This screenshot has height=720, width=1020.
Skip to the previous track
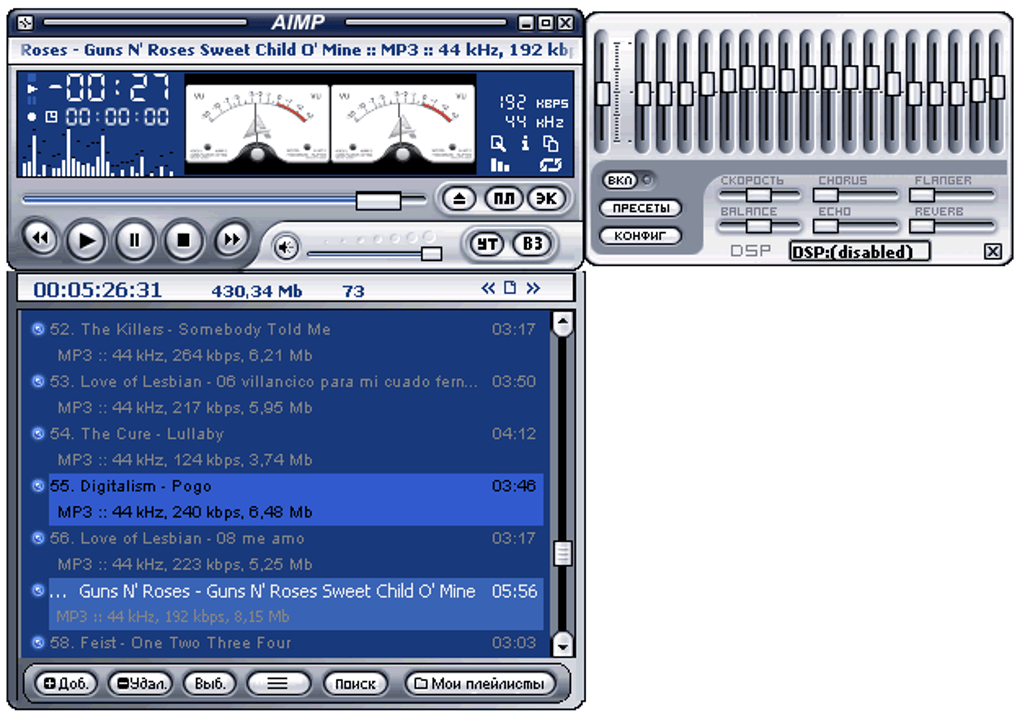[x=40, y=239]
